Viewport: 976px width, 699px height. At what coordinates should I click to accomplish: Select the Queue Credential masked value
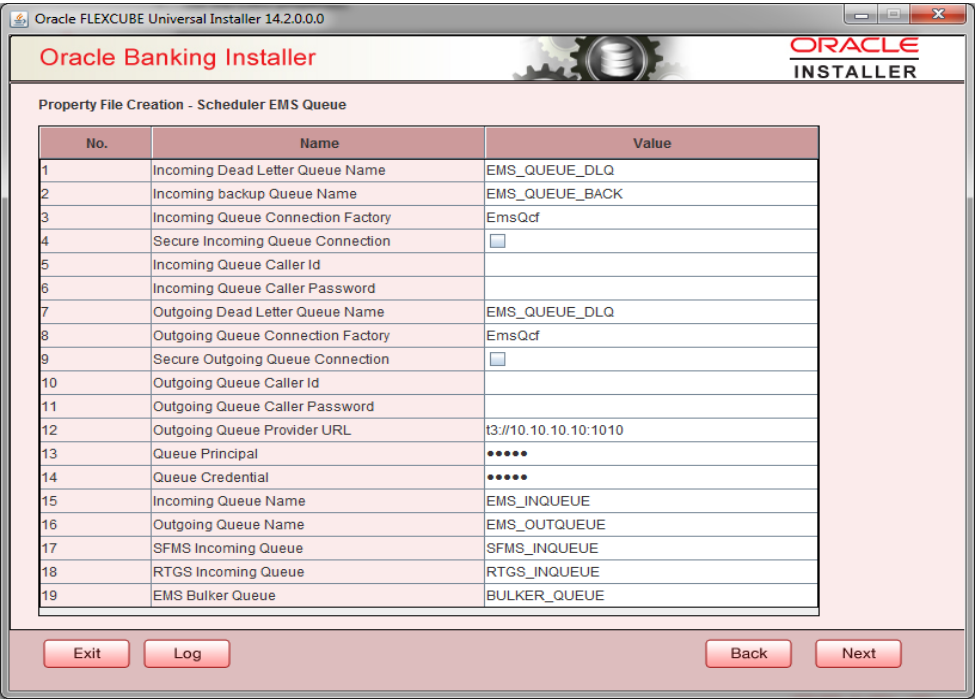pos(651,477)
